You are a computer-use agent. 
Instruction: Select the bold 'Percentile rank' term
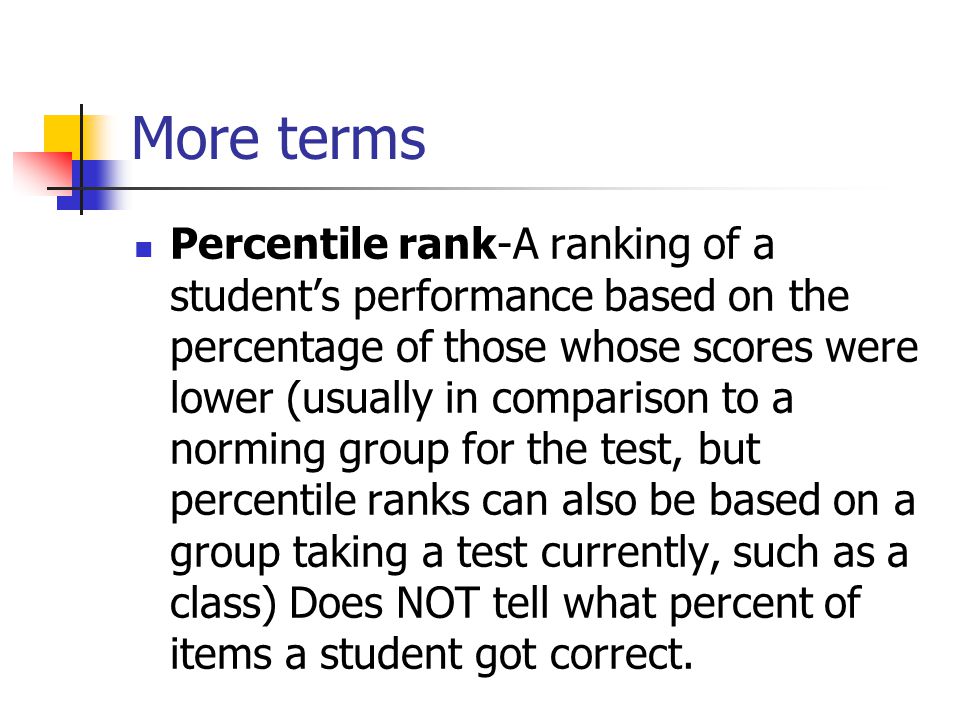pyautogui.click(x=334, y=244)
